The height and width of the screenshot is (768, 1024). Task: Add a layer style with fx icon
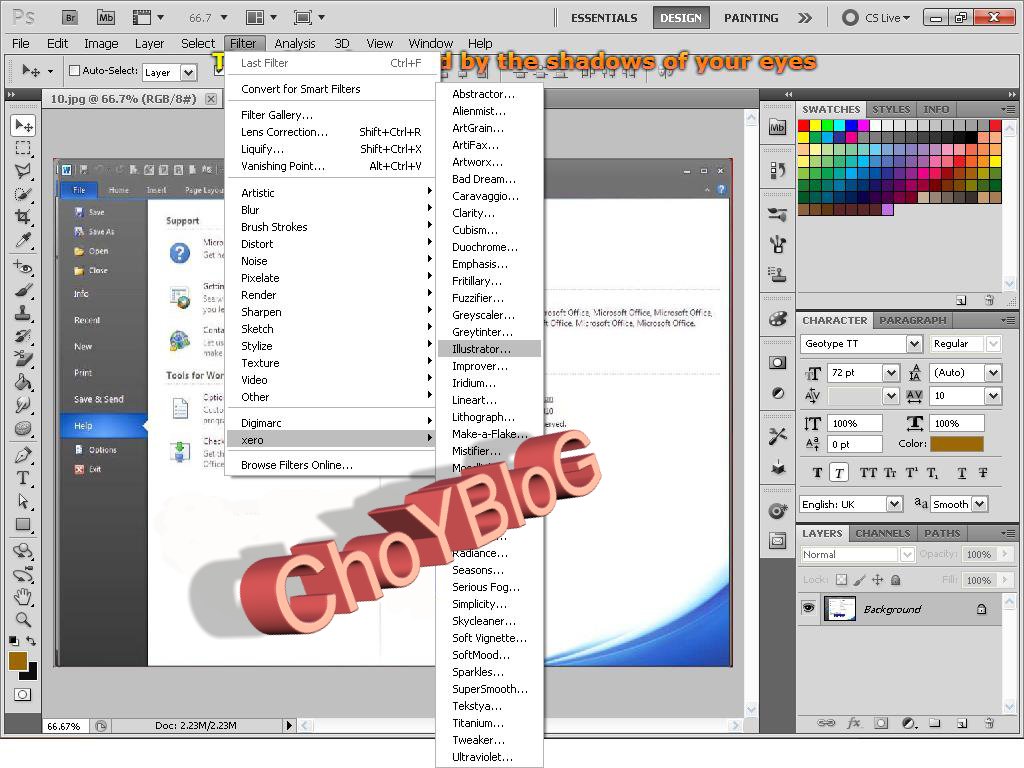point(854,723)
